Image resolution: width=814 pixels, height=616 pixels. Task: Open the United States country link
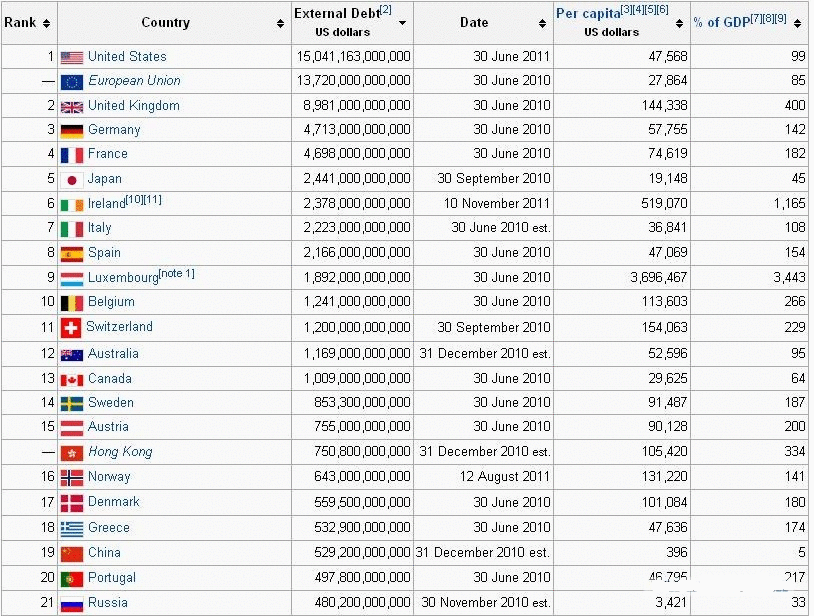pyautogui.click(x=127, y=57)
